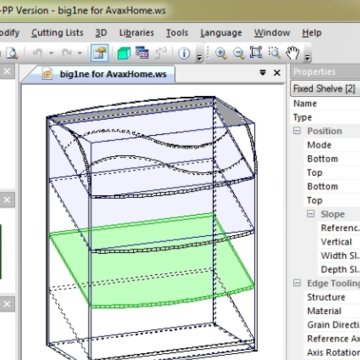Click the blue information icon

[x=184, y=53]
